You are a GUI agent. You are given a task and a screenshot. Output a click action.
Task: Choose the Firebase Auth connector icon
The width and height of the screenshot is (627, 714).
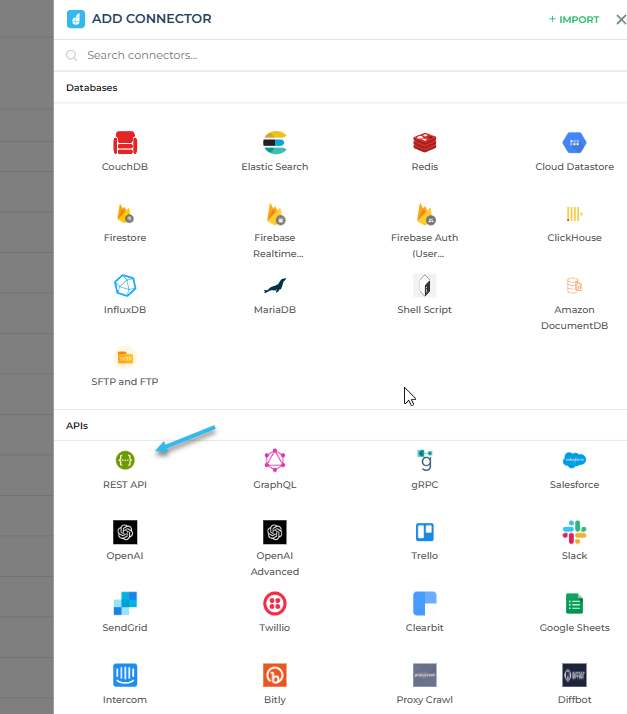point(425,214)
